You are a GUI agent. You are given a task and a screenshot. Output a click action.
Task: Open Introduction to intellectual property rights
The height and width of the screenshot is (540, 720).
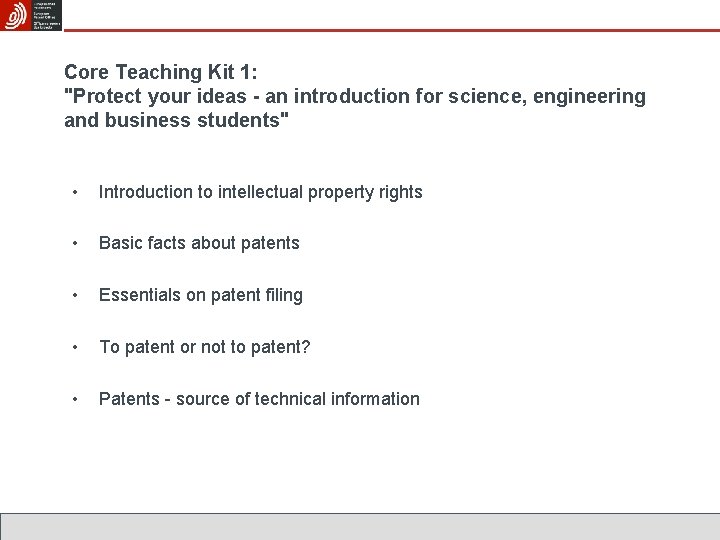pos(260,192)
